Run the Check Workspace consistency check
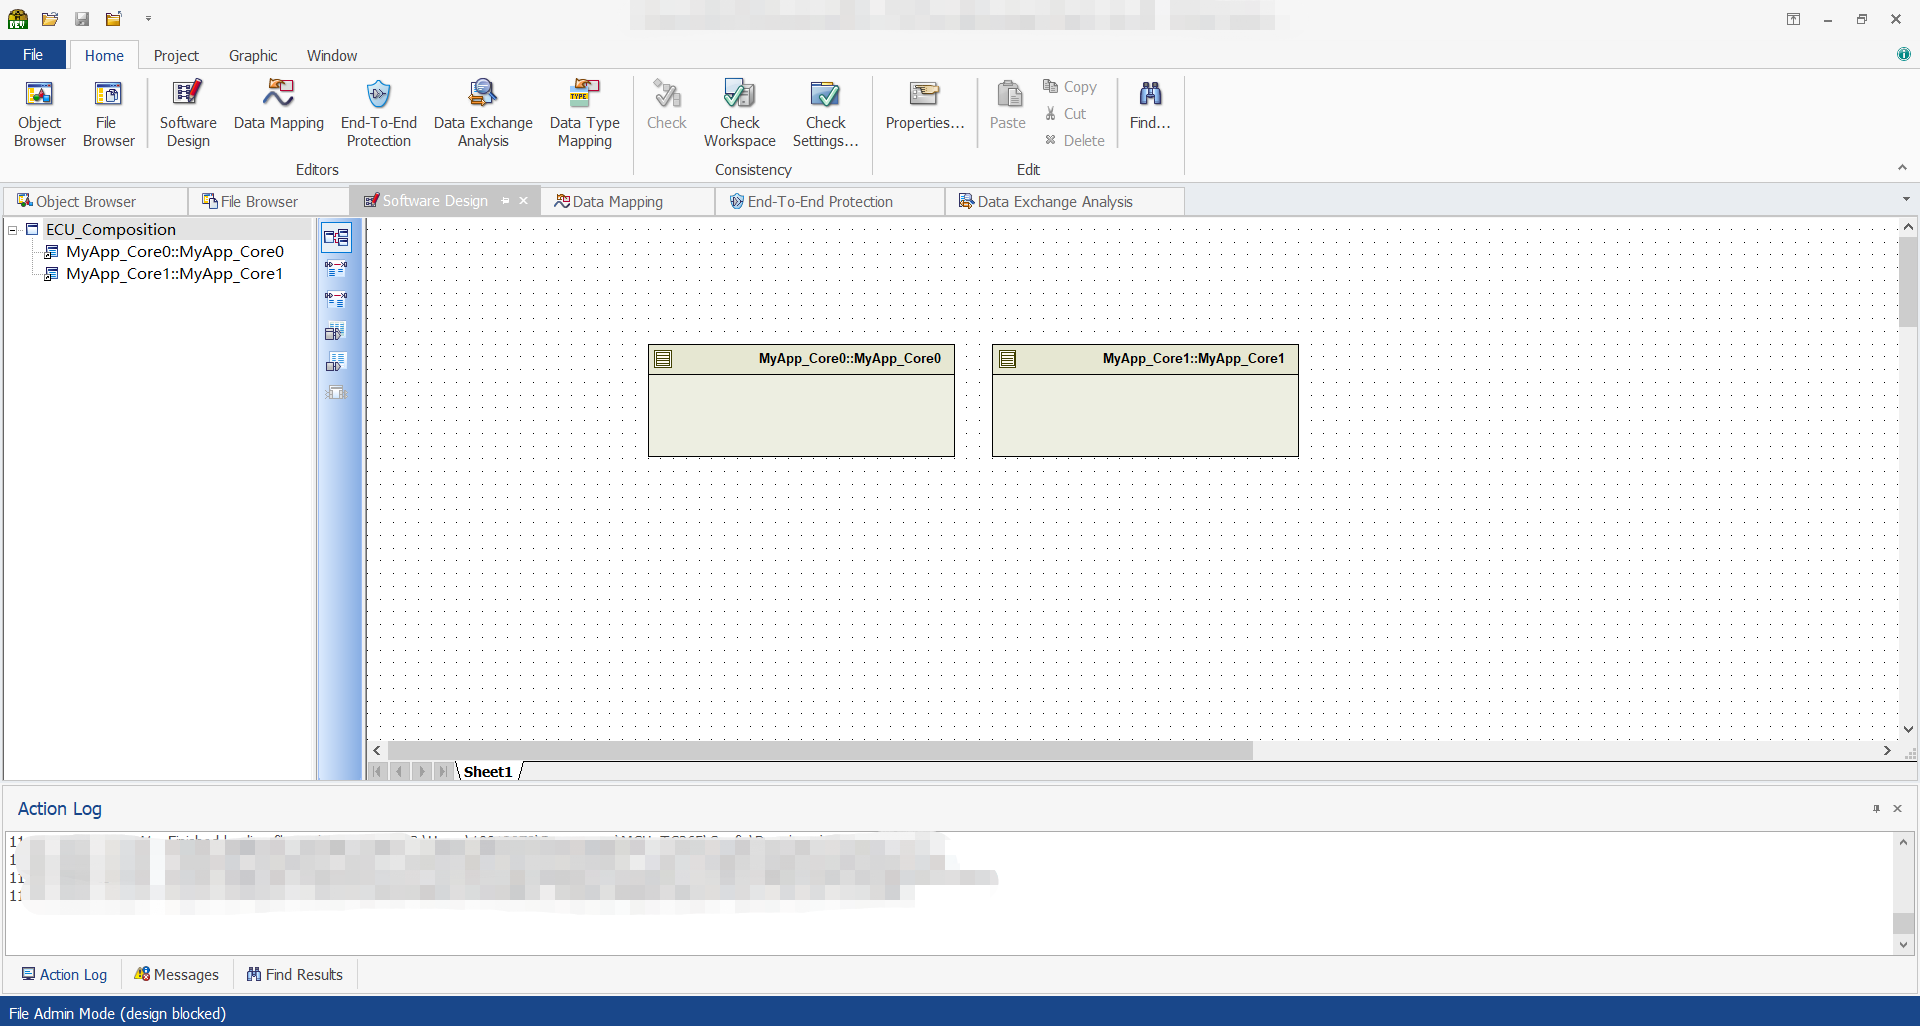This screenshot has width=1920, height=1026. tap(740, 112)
